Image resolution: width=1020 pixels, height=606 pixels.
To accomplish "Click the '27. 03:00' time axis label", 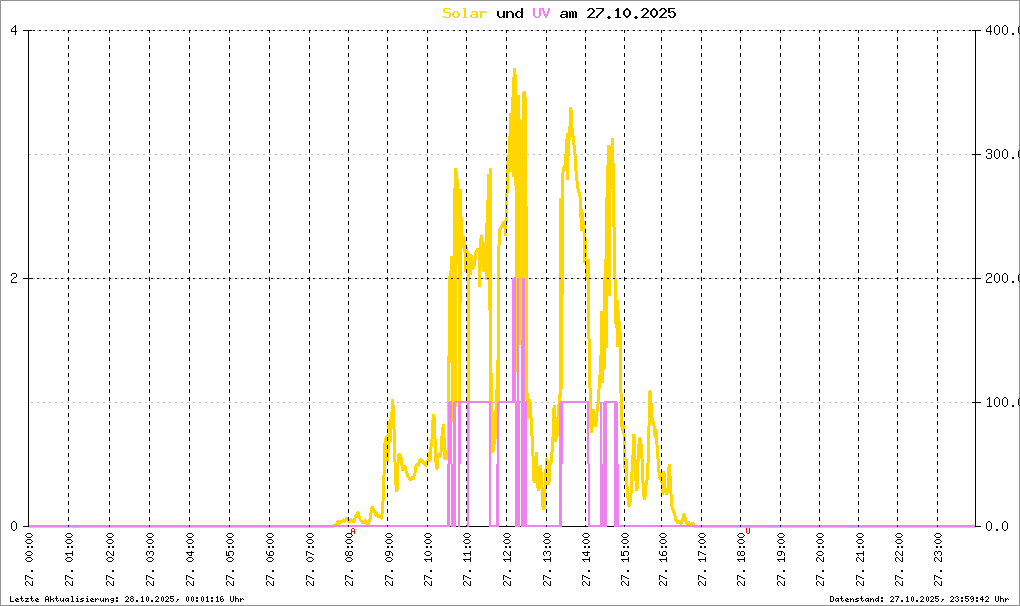I will [x=150, y=559].
